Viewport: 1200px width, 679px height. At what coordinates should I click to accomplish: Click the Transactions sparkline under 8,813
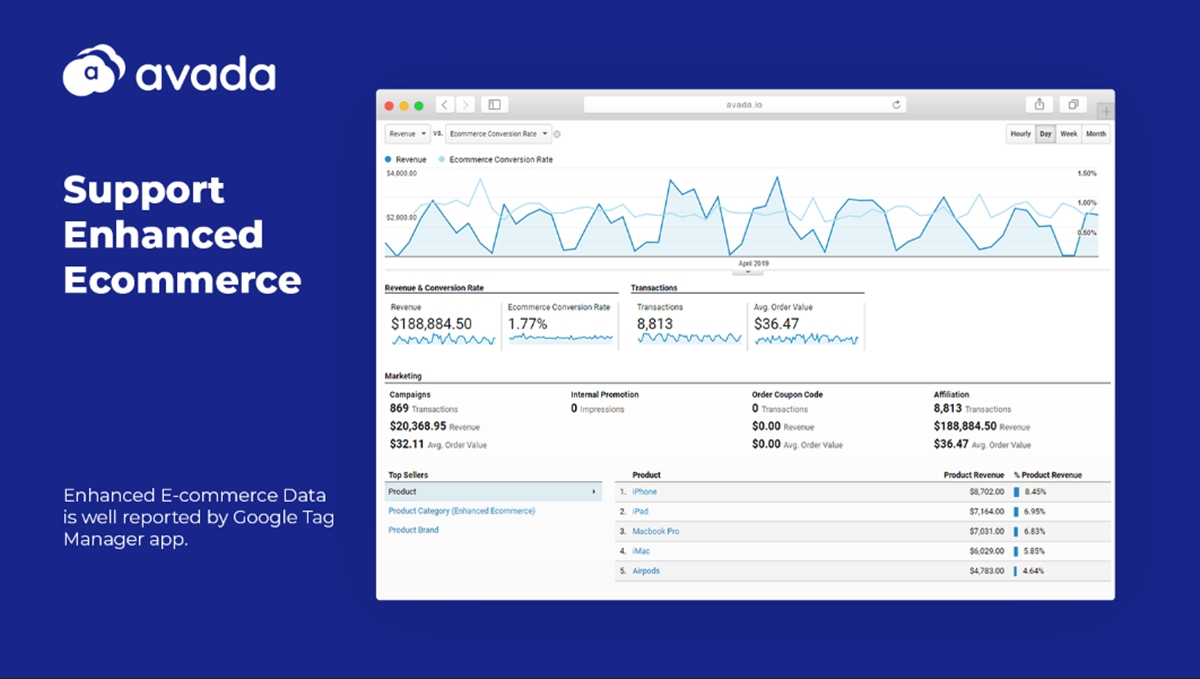coord(689,339)
